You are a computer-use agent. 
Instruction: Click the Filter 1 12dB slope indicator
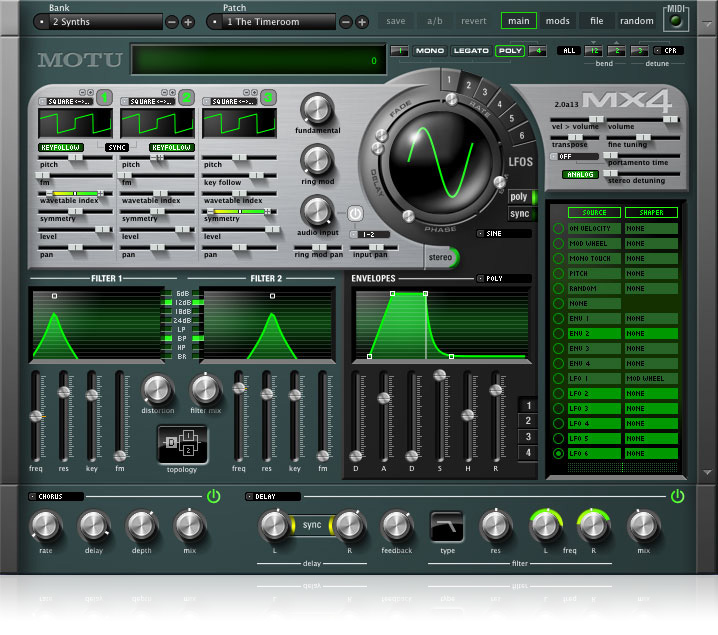click(168, 302)
